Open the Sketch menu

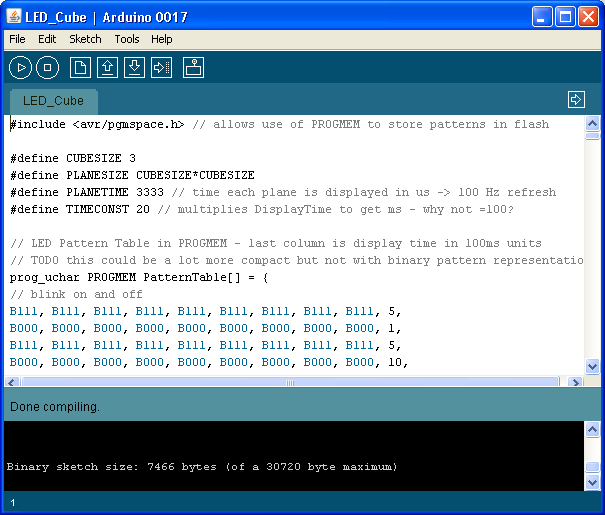(x=85, y=39)
